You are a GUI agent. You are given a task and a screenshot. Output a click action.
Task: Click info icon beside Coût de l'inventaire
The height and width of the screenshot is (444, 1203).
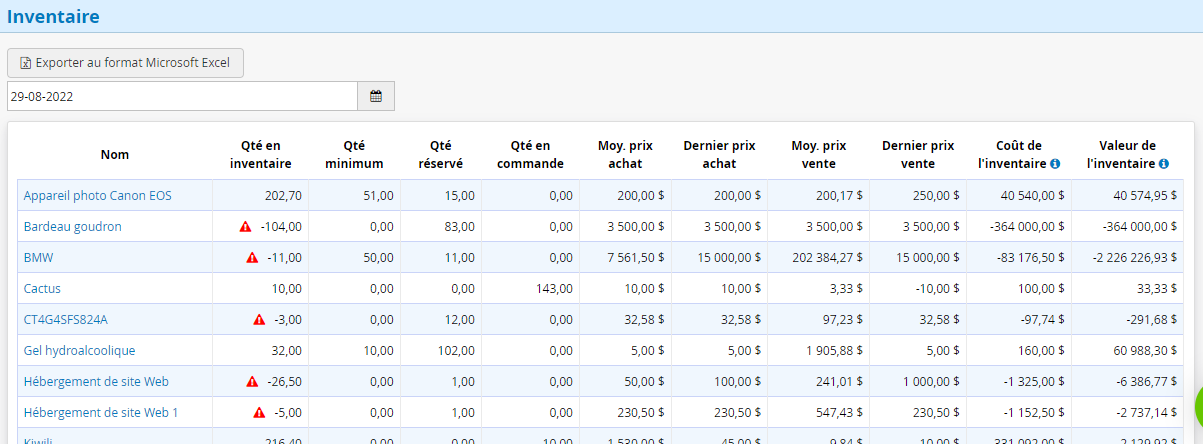(1055, 164)
